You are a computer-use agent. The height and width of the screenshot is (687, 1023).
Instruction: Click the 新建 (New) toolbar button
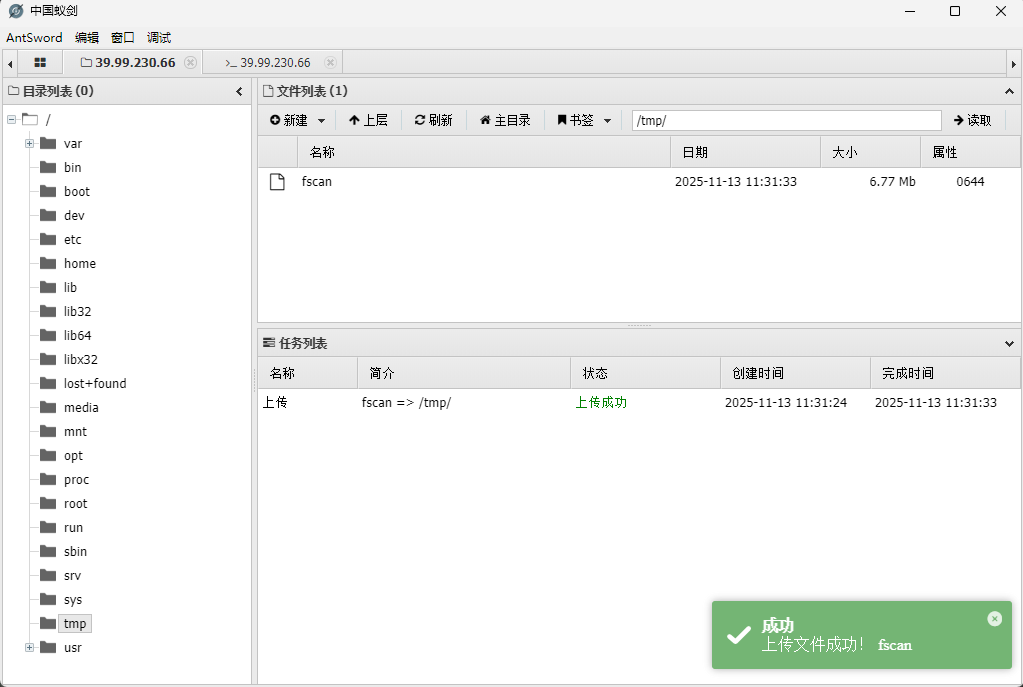297,120
